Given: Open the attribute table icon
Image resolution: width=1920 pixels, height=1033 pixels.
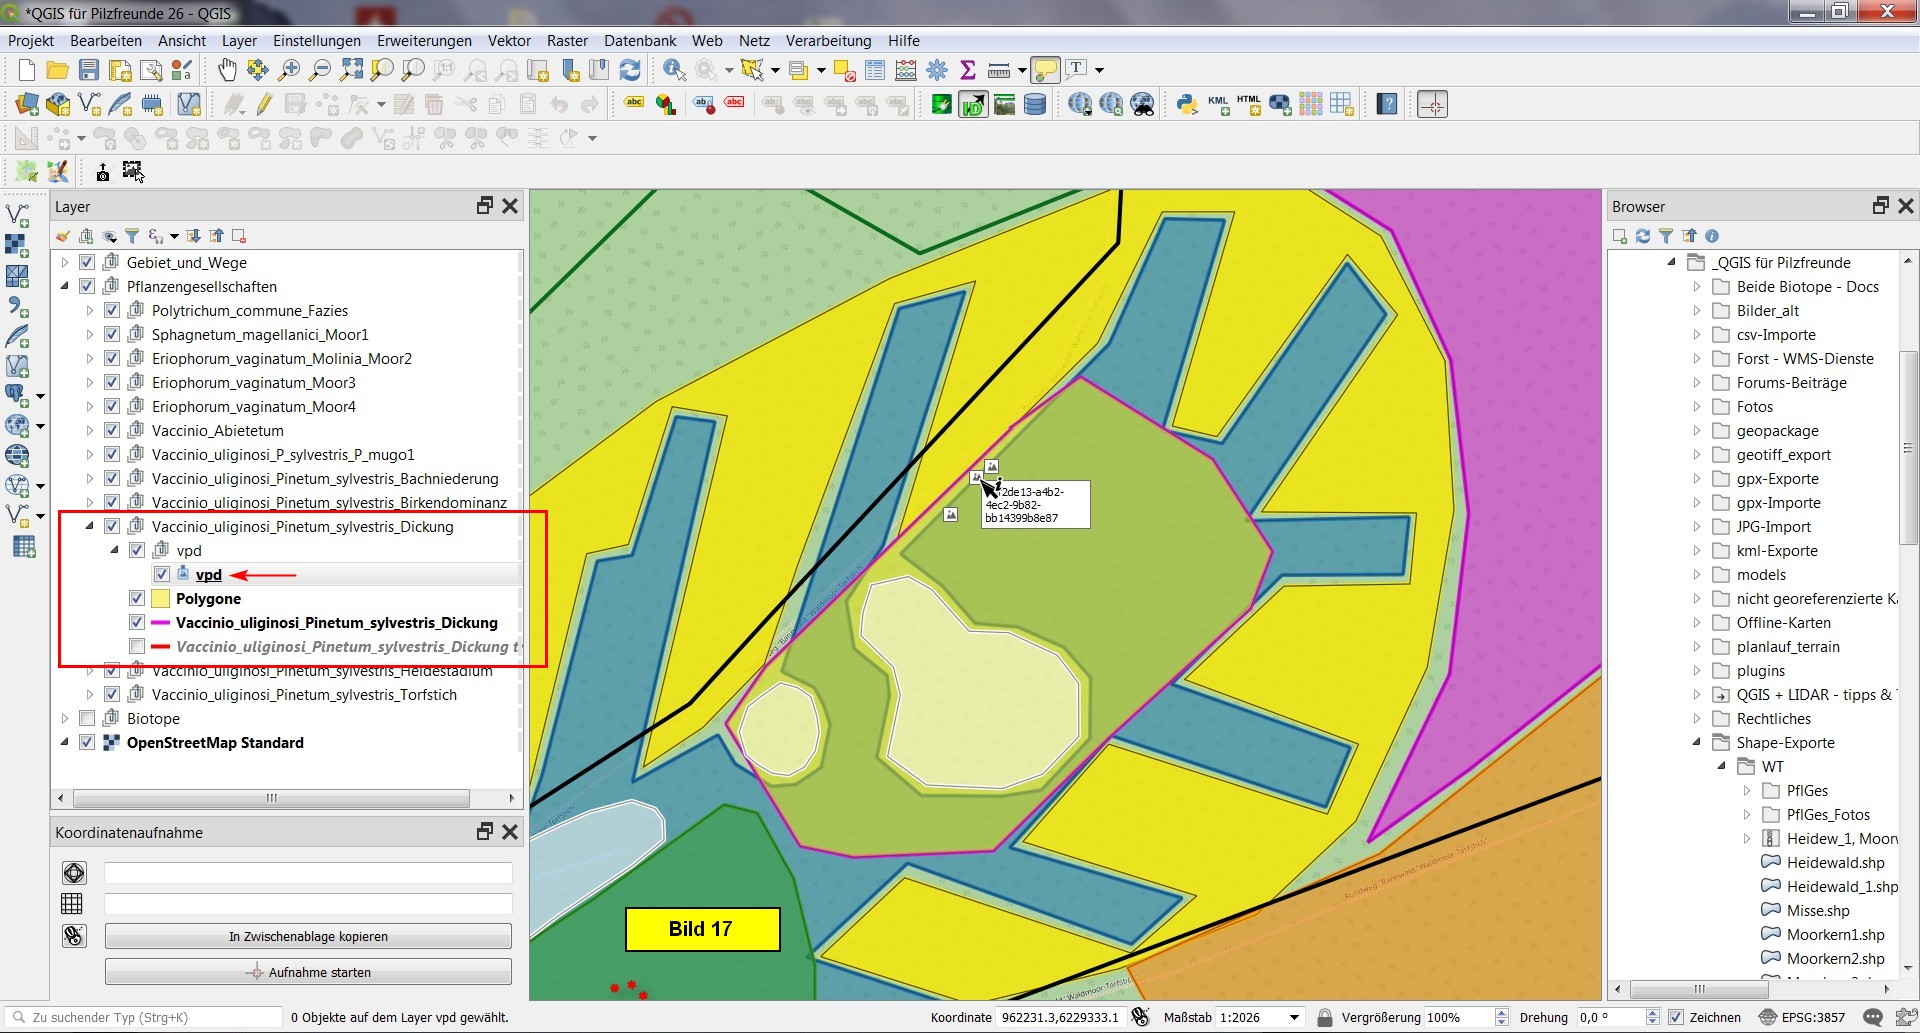Looking at the screenshot, I should [875, 70].
